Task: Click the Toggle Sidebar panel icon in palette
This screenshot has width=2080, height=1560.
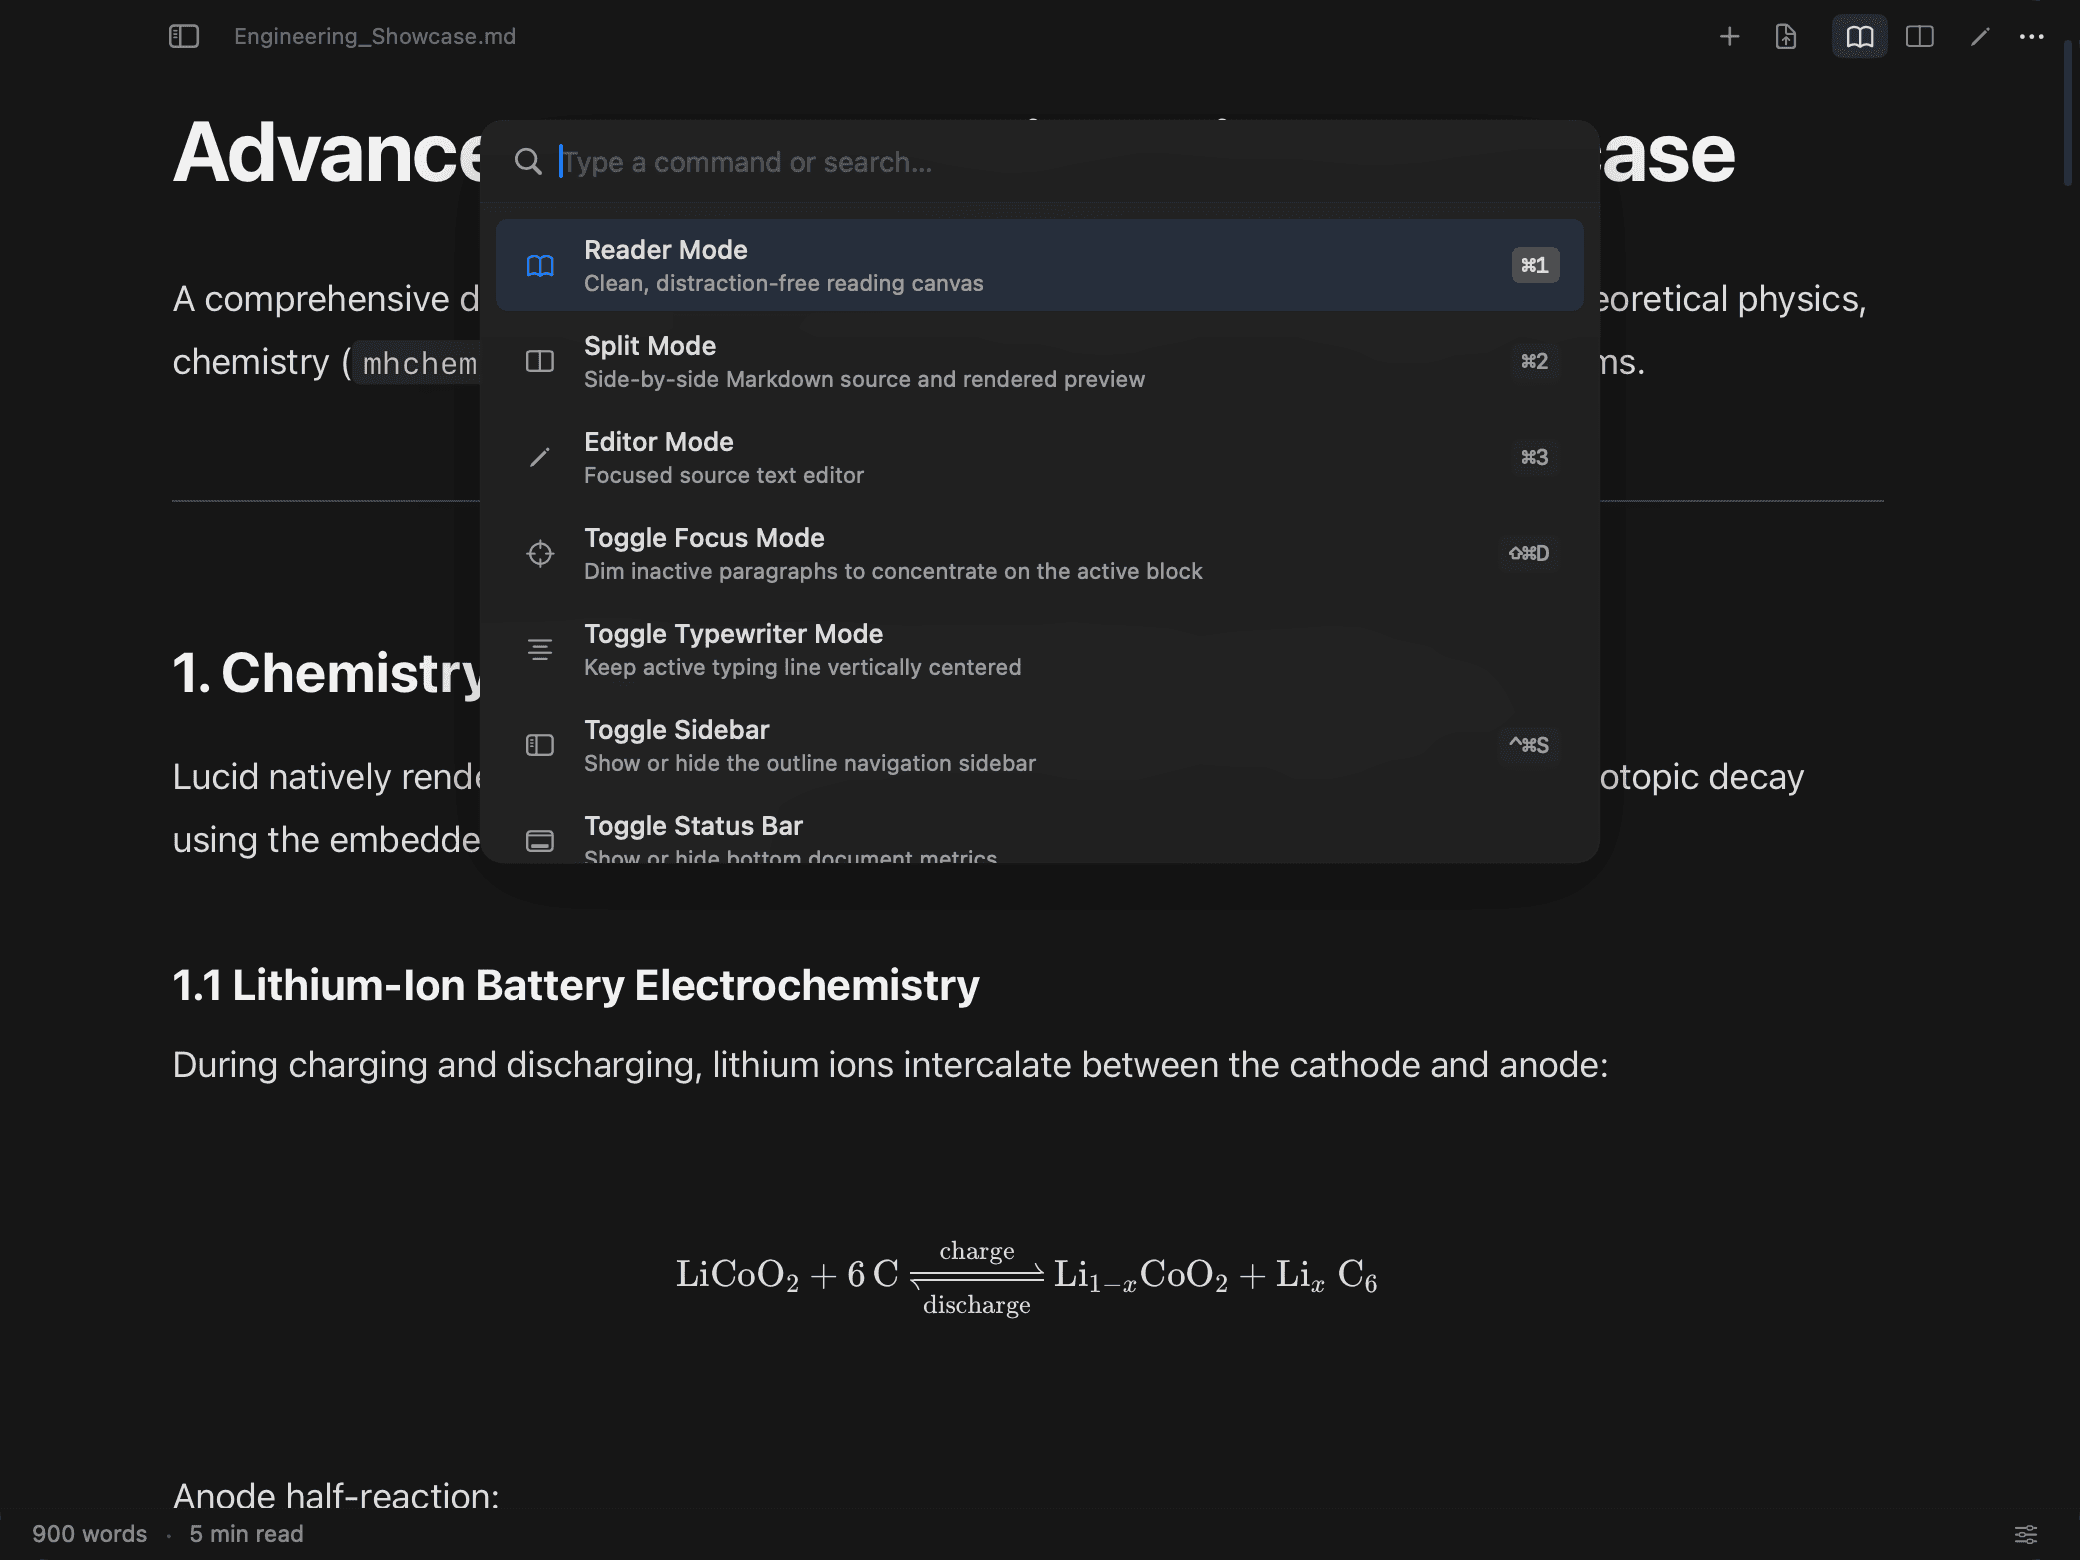Action: (x=540, y=745)
